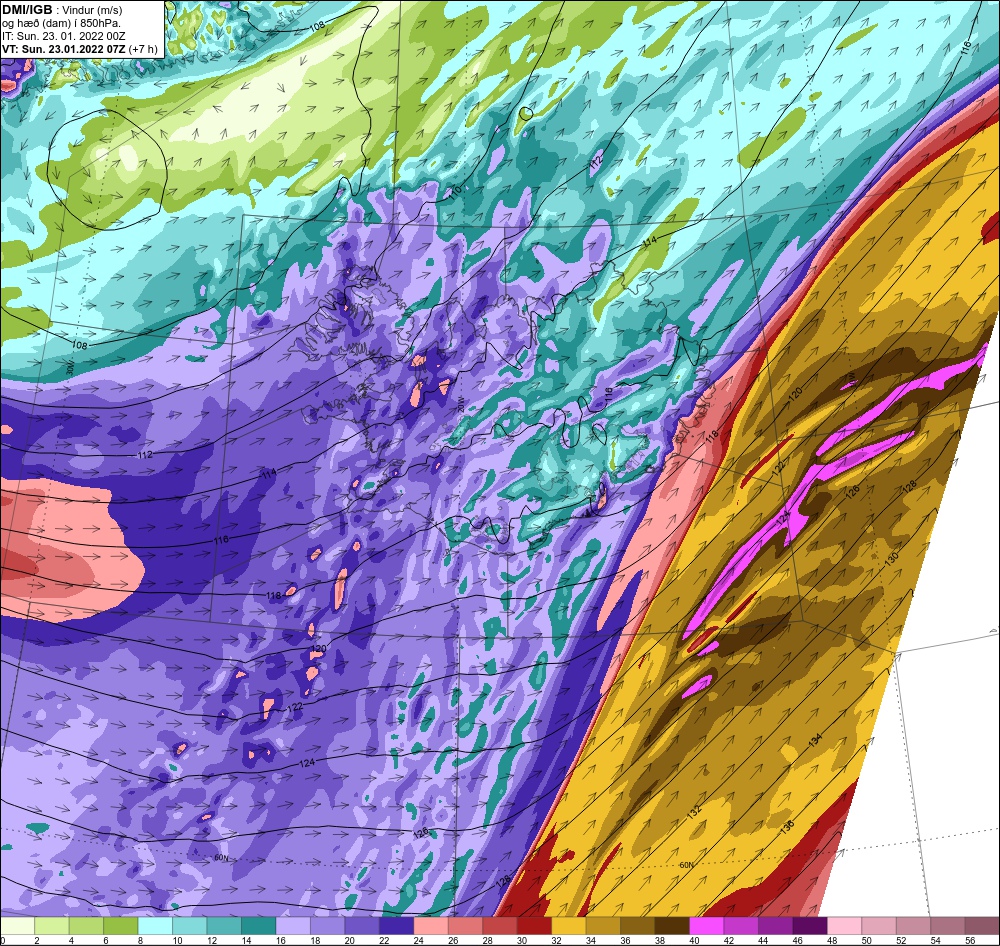Select the legend scale number '56'
Screen dimensions: 1000x946
[969, 940]
